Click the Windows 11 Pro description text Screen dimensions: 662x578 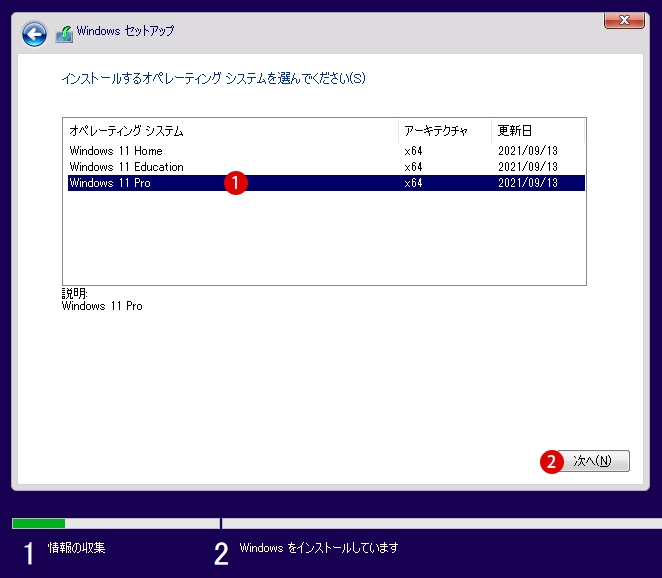(x=102, y=306)
